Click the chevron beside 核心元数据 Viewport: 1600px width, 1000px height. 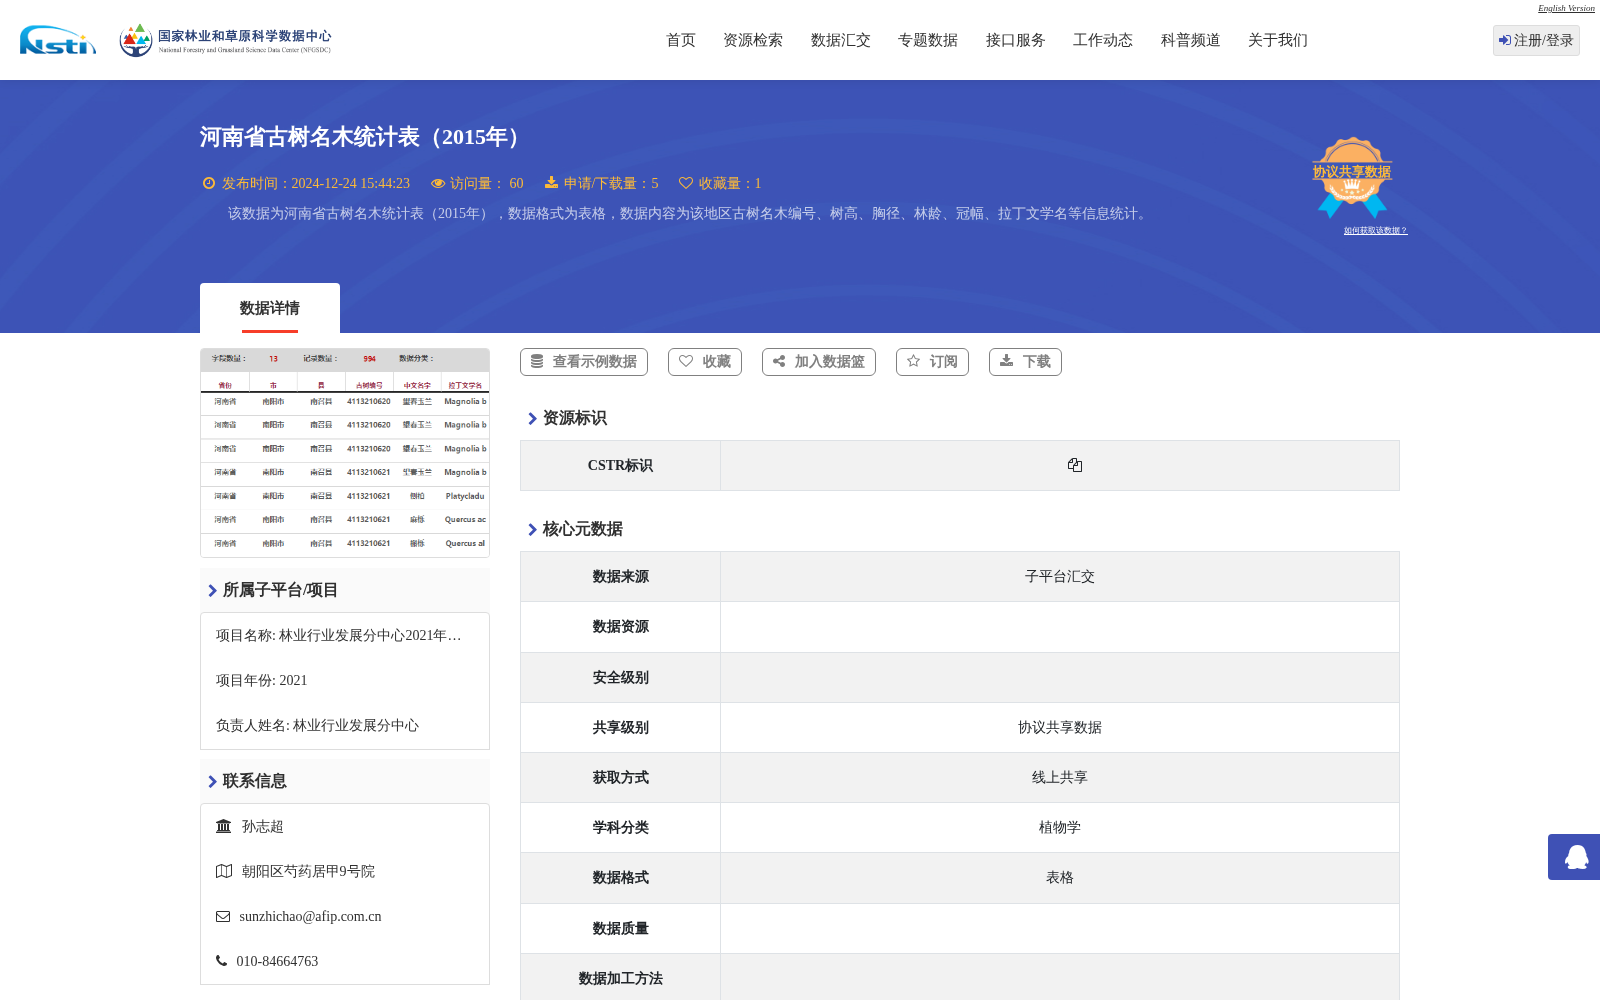[532, 529]
